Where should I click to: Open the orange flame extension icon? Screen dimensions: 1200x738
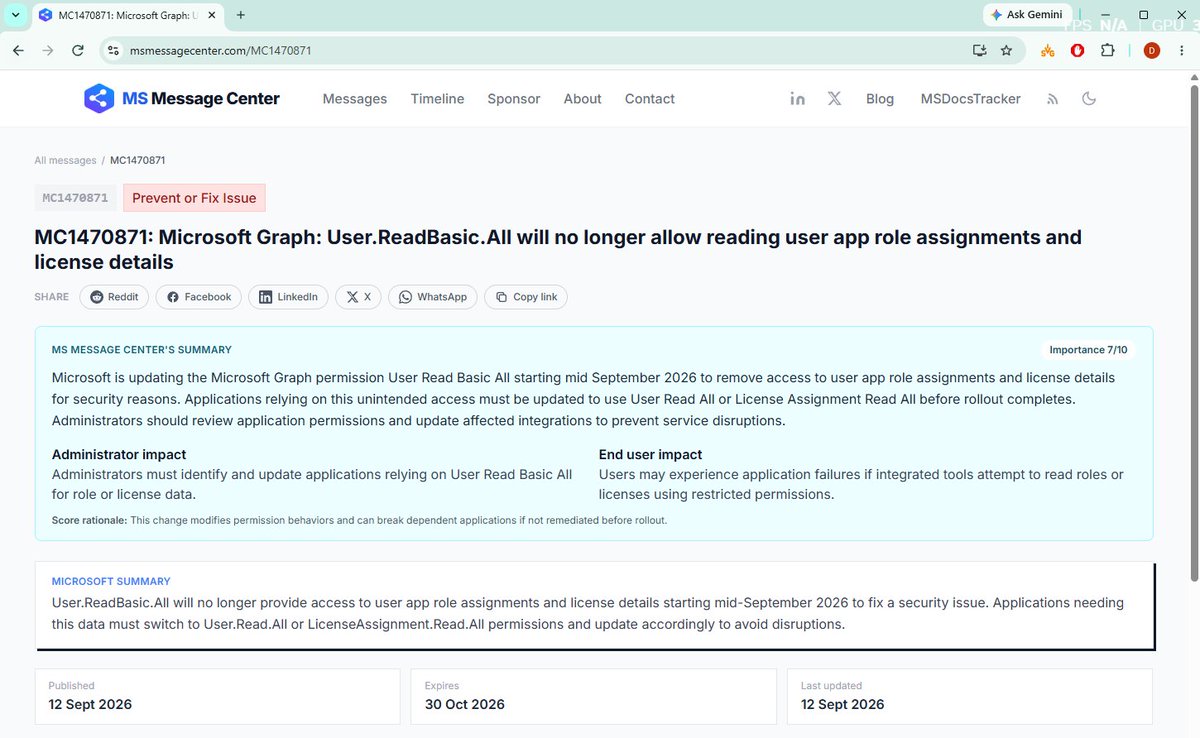(x=1048, y=50)
